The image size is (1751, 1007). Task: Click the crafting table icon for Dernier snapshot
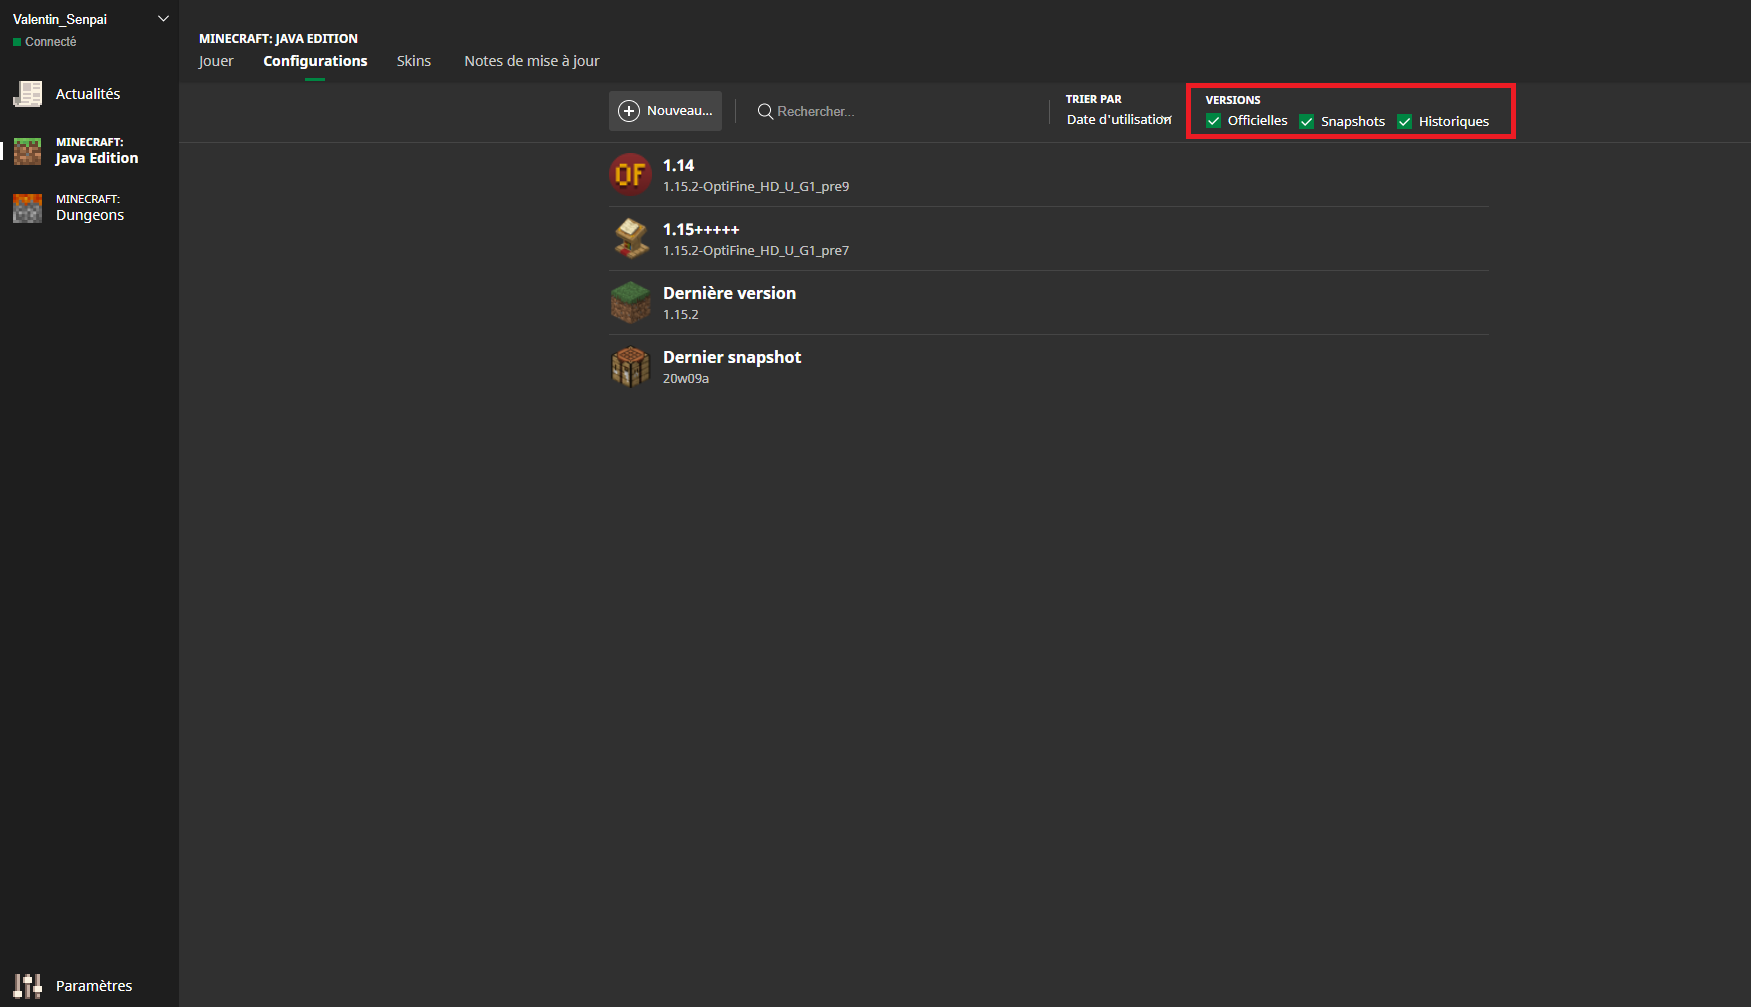631,367
